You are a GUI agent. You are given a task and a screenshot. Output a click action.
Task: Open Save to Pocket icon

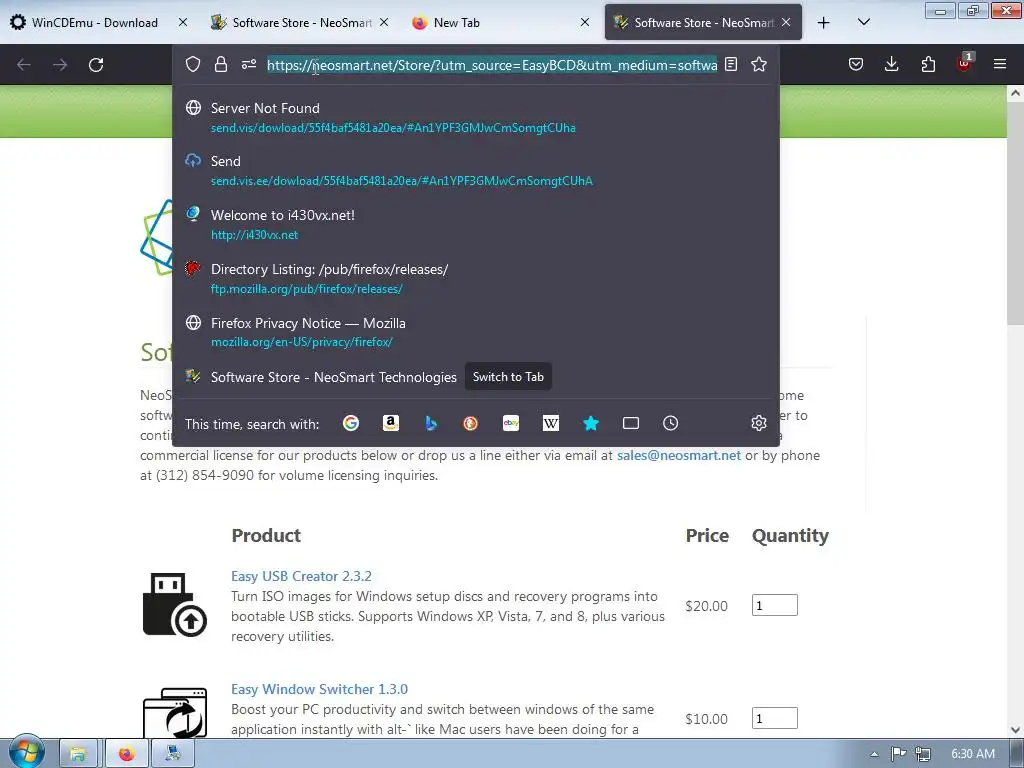tap(856, 64)
